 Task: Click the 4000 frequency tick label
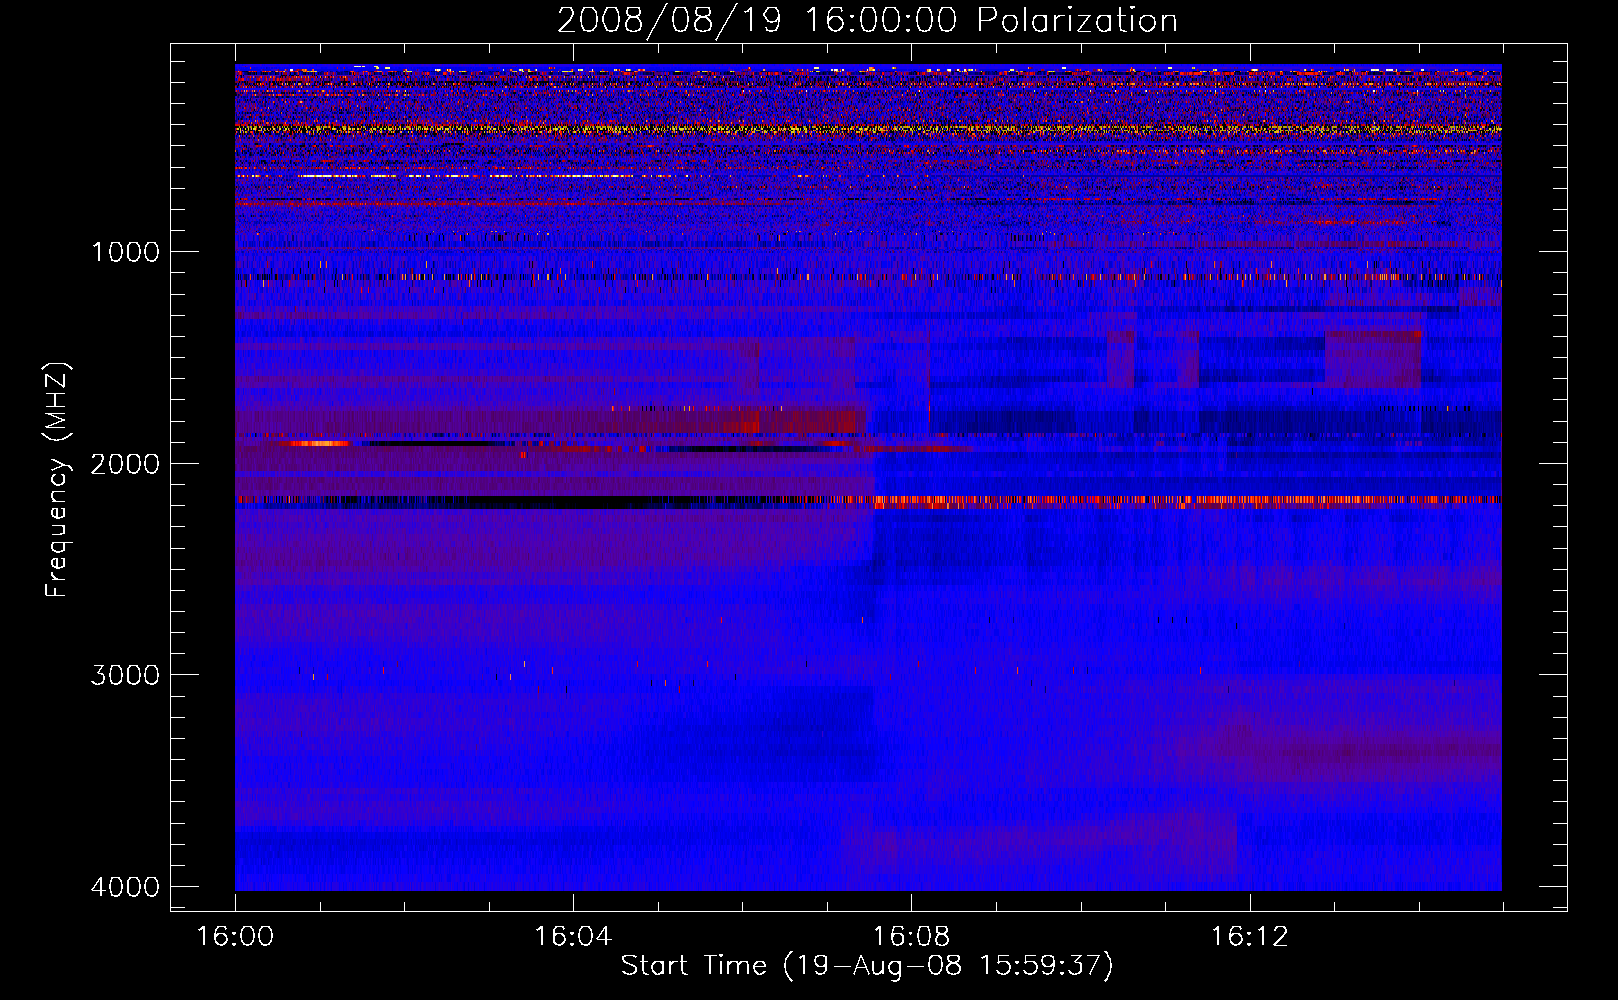pyautogui.click(x=125, y=887)
